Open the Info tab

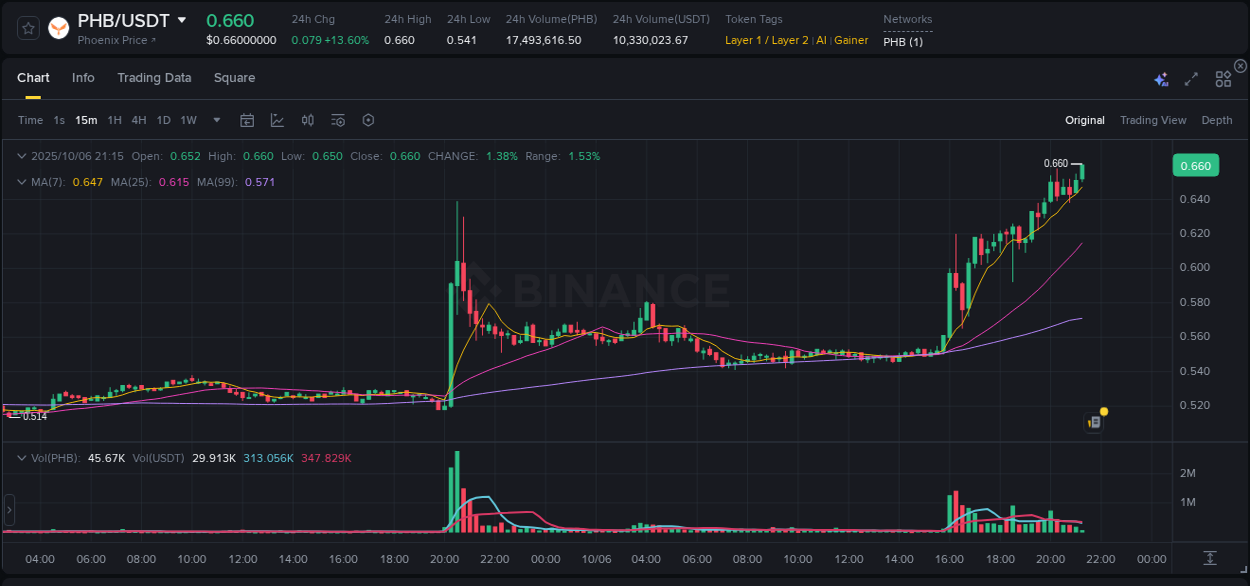tap(83, 77)
